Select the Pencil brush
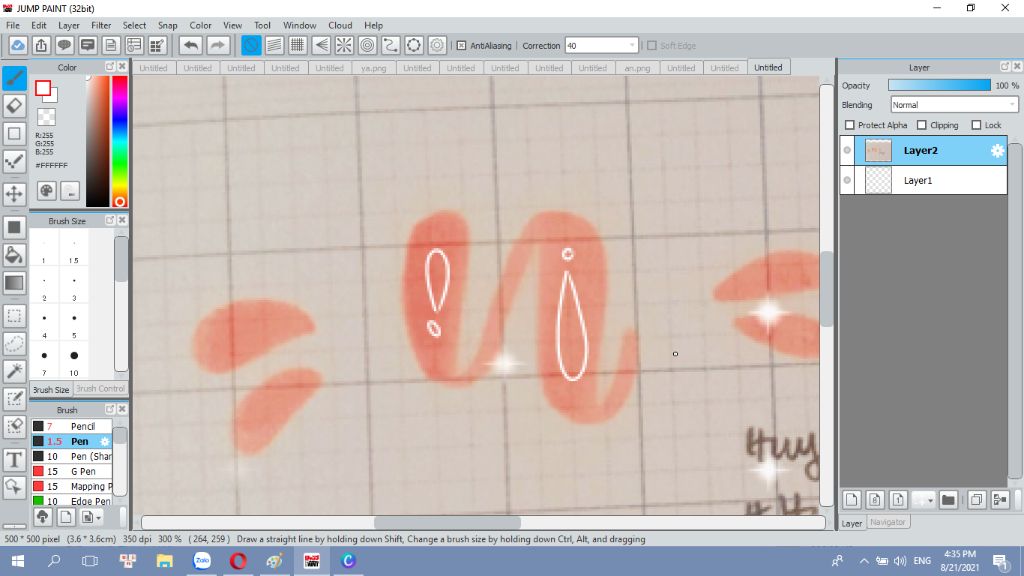 [72, 426]
